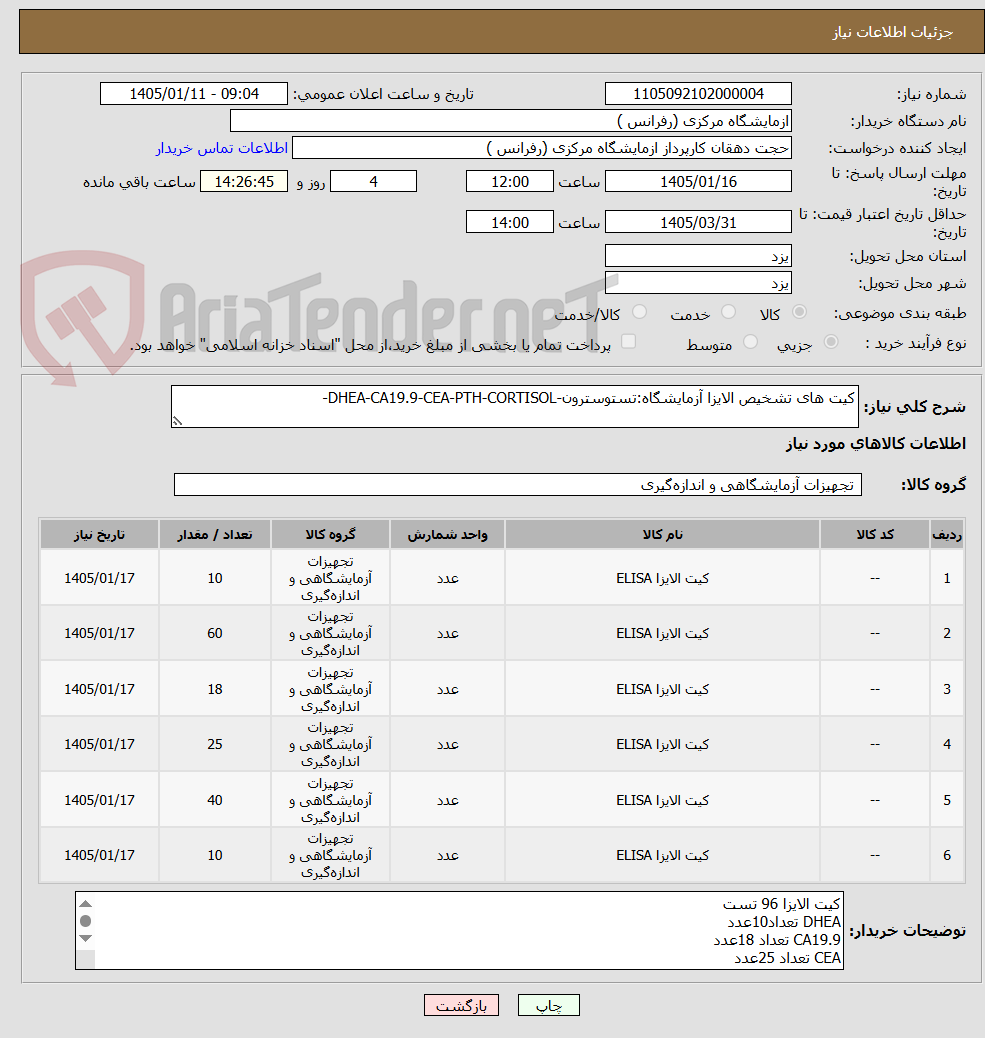The width and height of the screenshot is (985, 1038).
Task: Click the response deadline date 1405/01/16
Action: (x=698, y=181)
